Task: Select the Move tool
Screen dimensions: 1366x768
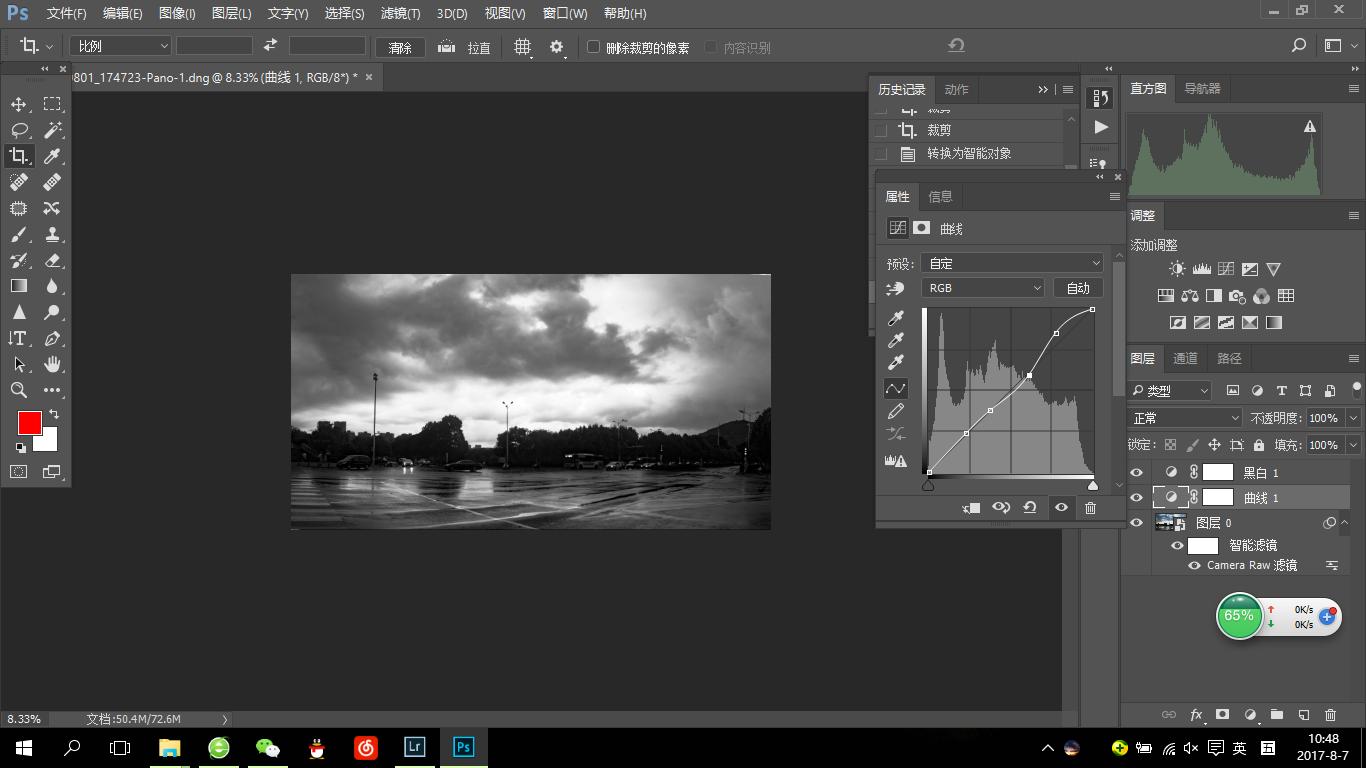Action: 18,104
